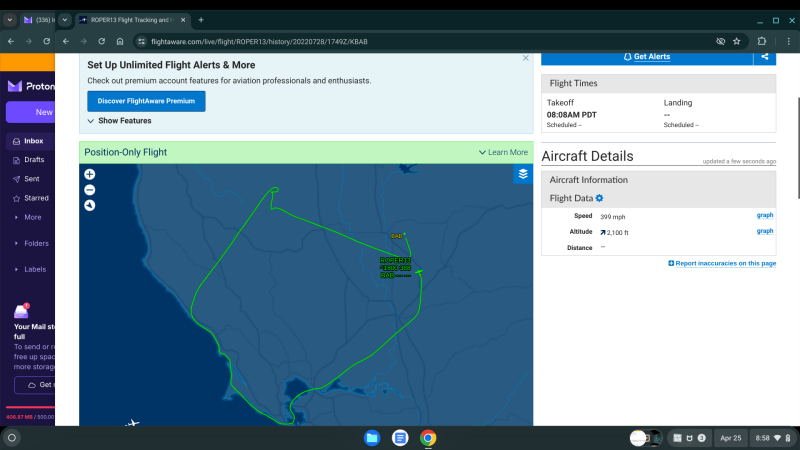Click the BAB airport label on map
This screenshot has width=800, height=450.
tap(396, 236)
